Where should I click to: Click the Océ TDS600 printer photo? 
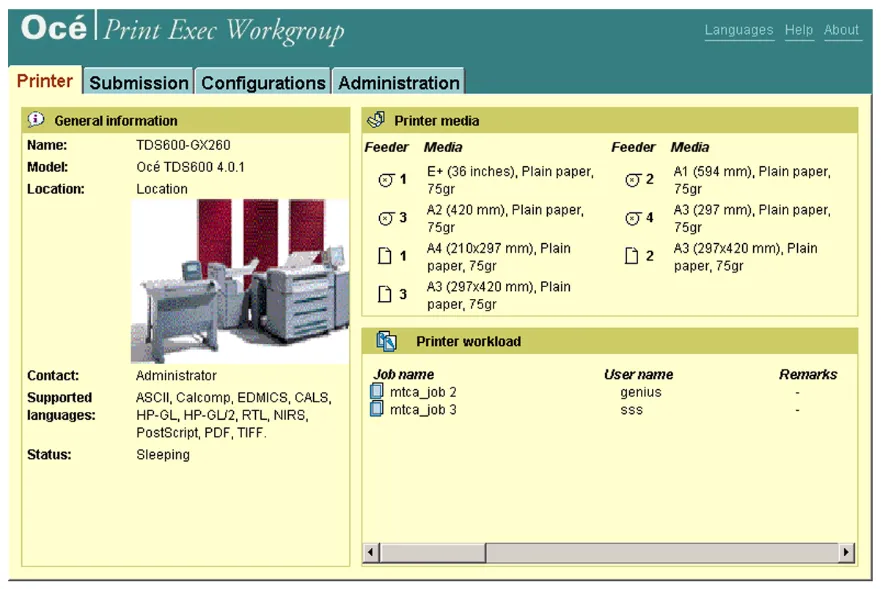(x=240, y=281)
